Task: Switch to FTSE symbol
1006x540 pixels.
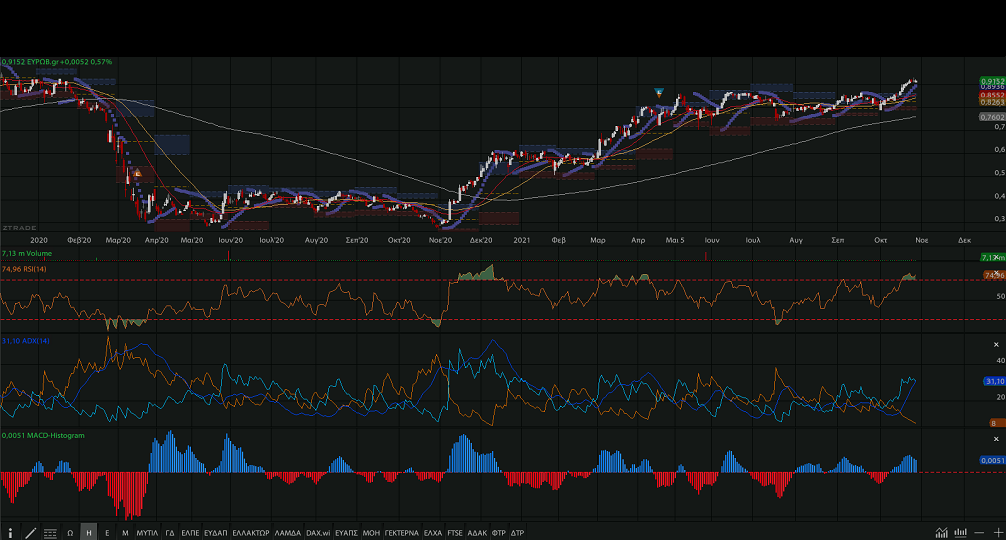Action: 455,533
